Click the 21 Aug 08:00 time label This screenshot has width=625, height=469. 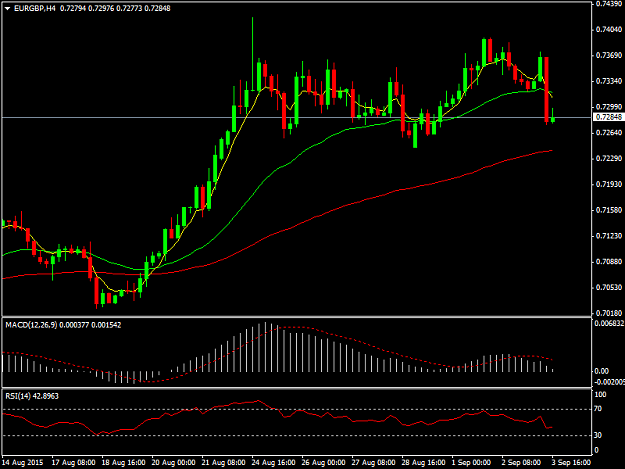point(223,463)
